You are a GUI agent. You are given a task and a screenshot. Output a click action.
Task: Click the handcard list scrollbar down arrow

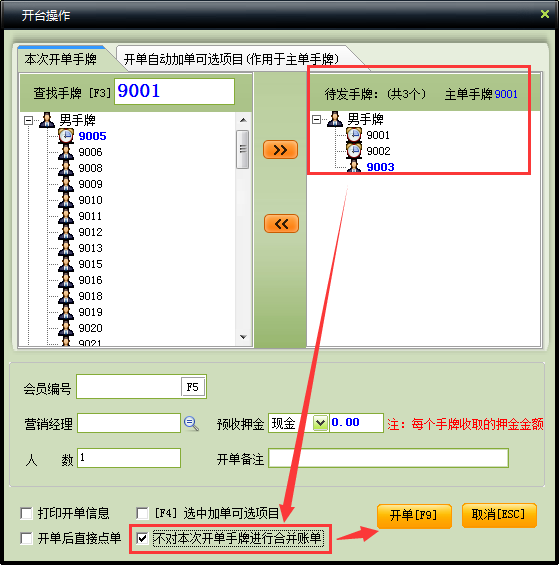pyautogui.click(x=243, y=337)
